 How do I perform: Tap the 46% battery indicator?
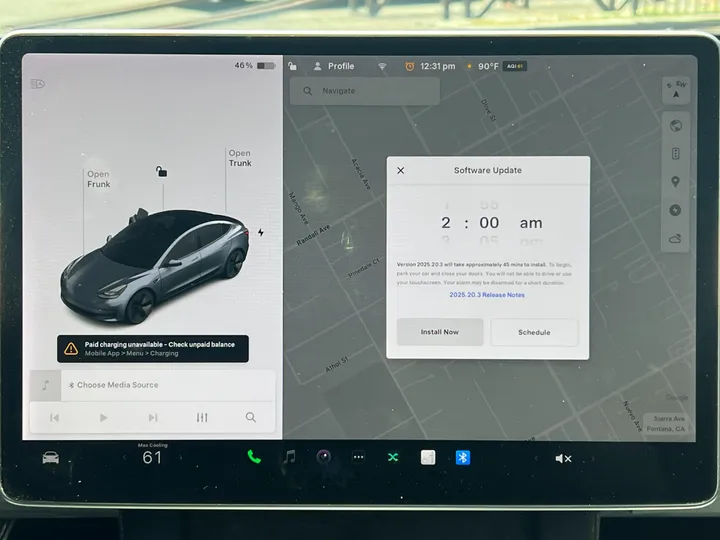[255, 66]
